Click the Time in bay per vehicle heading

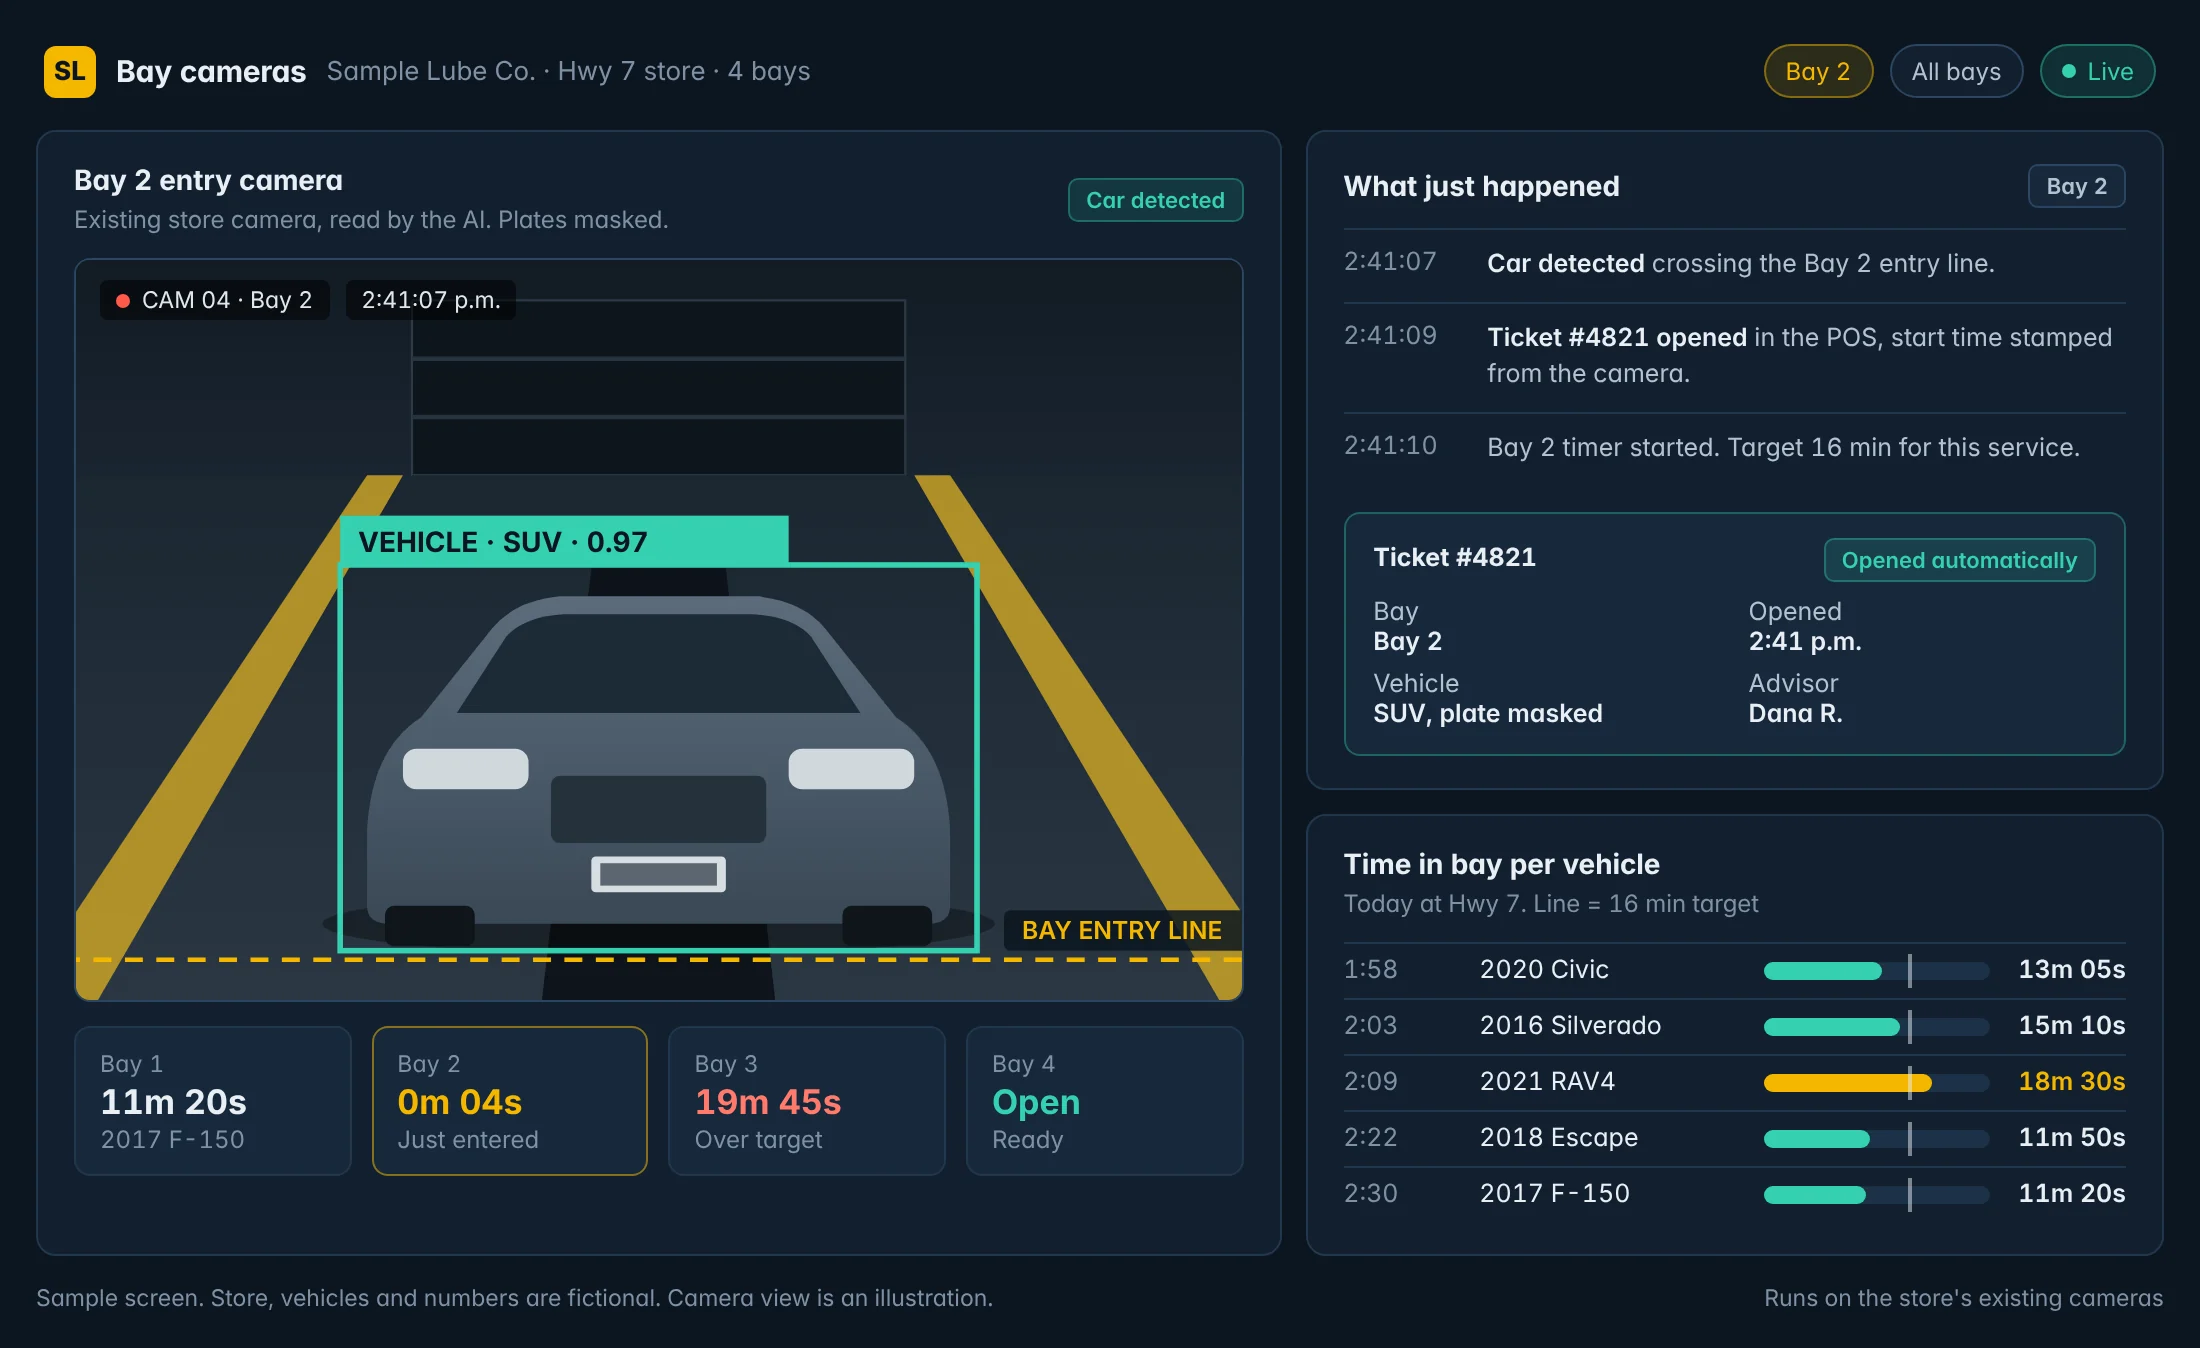pyautogui.click(x=1501, y=864)
